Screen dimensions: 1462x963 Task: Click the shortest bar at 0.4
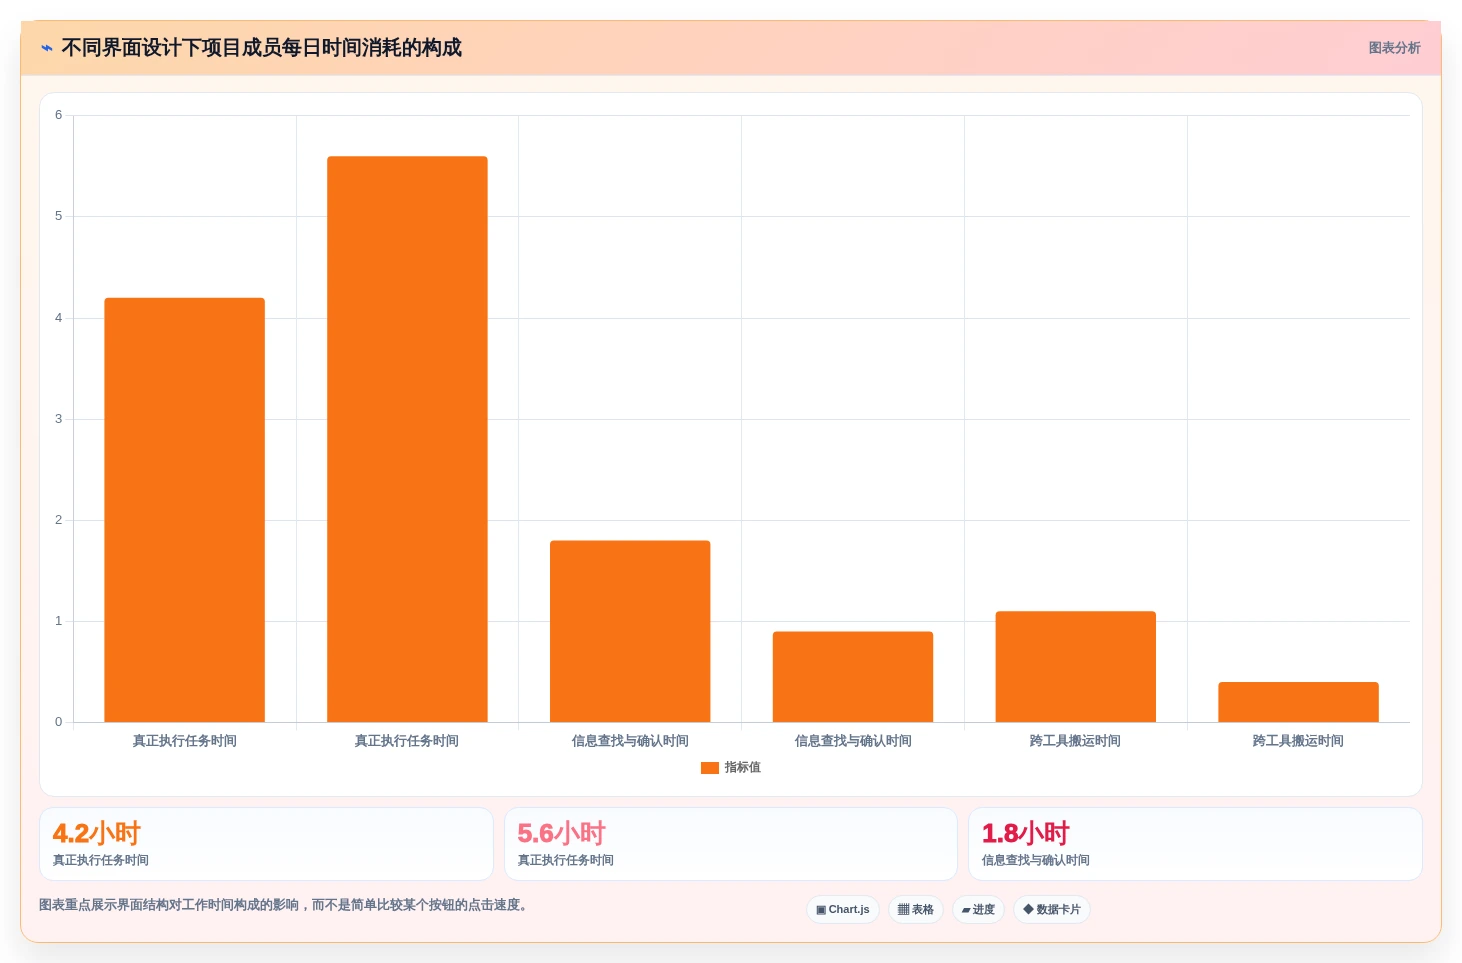pyautogui.click(x=1298, y=702)
